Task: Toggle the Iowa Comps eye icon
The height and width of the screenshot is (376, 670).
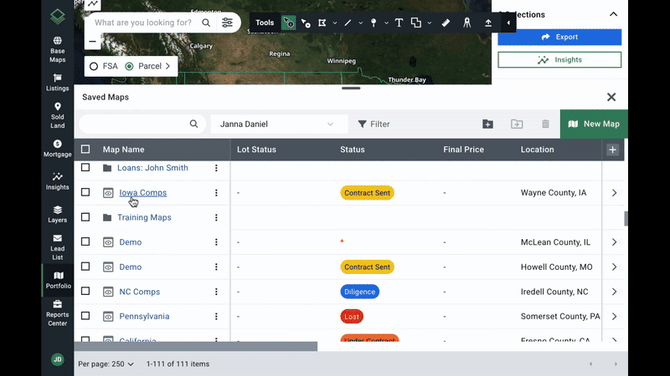Action: [x=108, y=193]
